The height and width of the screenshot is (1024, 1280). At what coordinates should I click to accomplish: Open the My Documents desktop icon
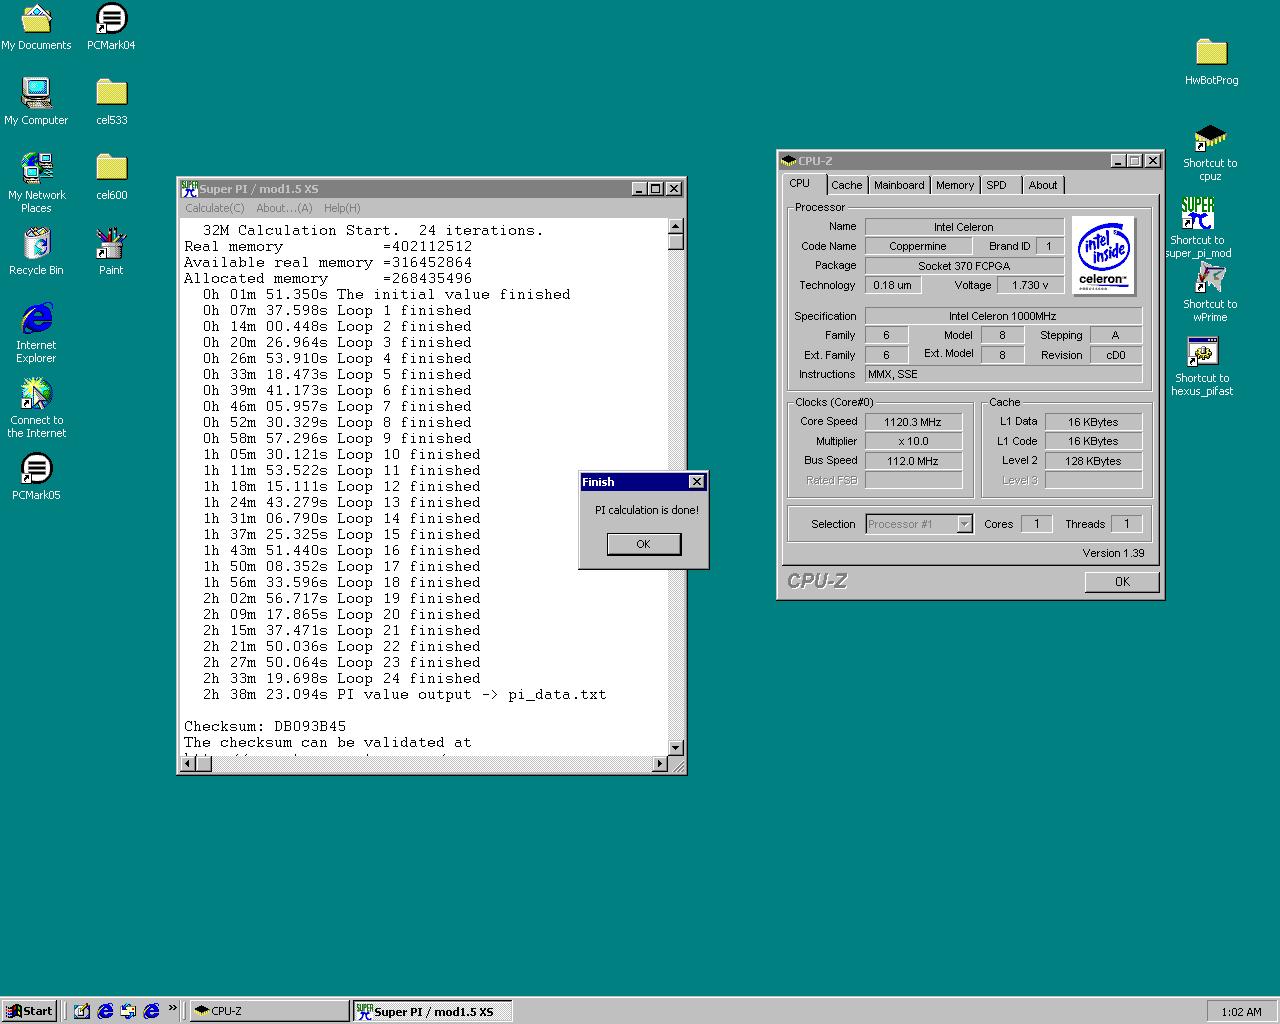pos(36,27)
